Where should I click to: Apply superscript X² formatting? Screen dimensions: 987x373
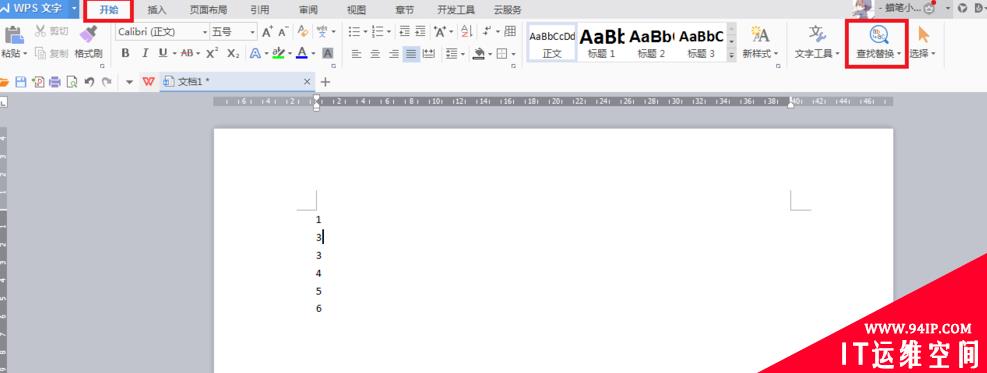click(x=212, y=53)
